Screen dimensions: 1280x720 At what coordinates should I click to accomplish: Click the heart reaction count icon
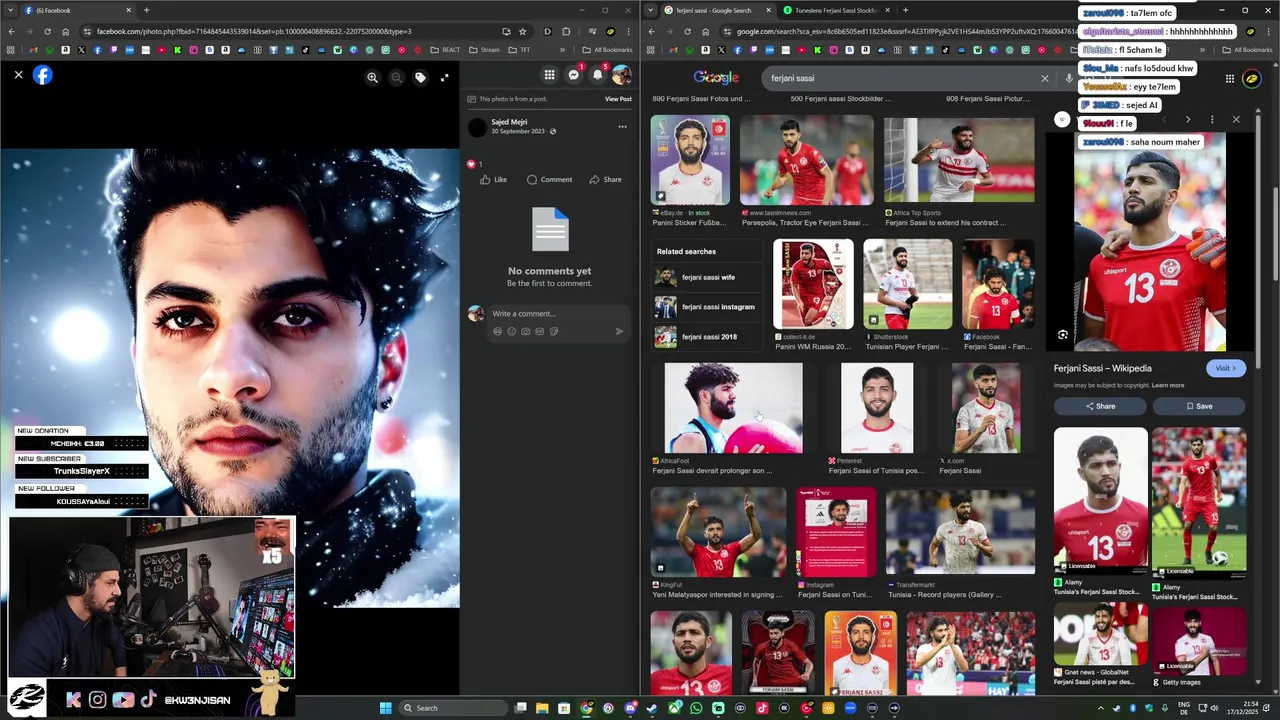[472, 164]
